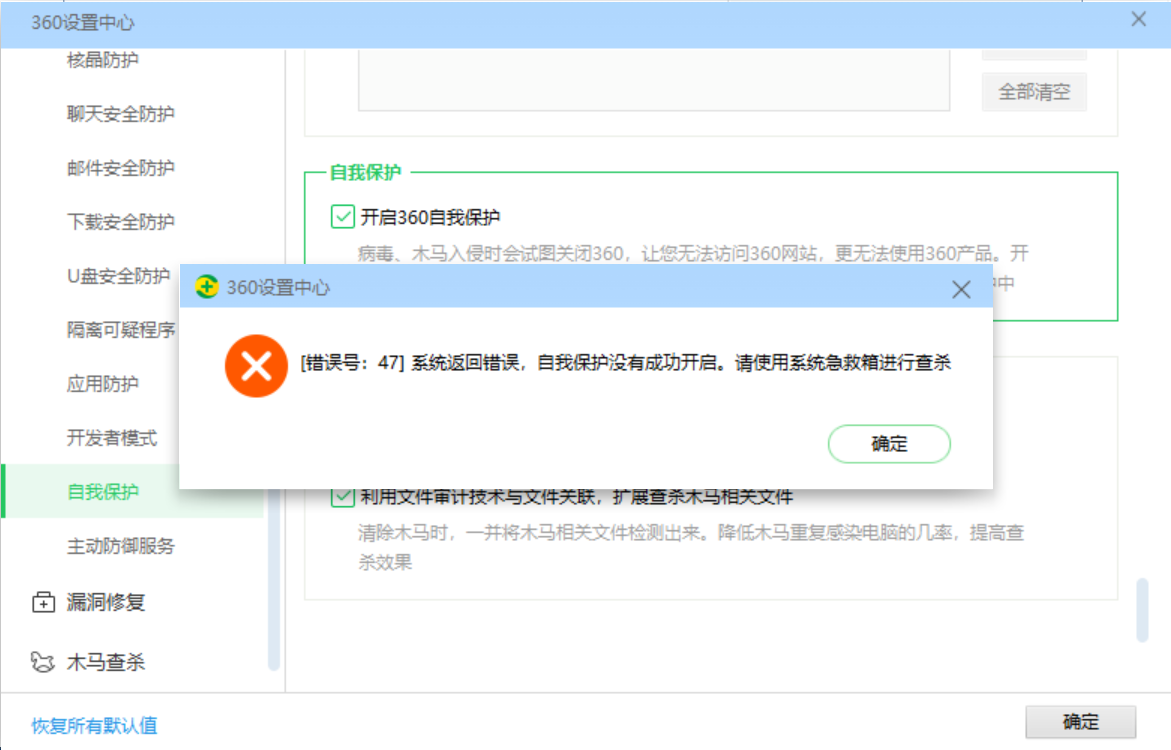Select 邮件安全防护 in the sidebar
The height and width of the screenshot is (750, 1171).
[120, 168]
